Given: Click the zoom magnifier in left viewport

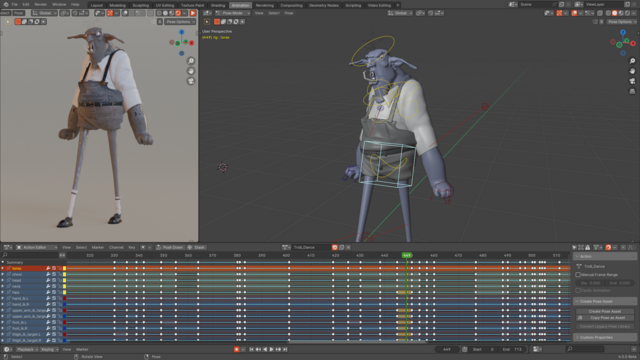Looking at the screenshot, I should tap(191, 61).
